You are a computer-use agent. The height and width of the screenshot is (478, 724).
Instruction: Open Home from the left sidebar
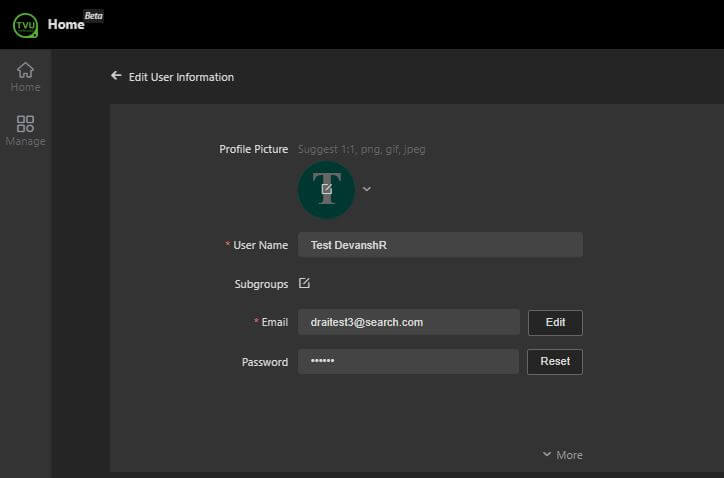click(x=25, y=76)
